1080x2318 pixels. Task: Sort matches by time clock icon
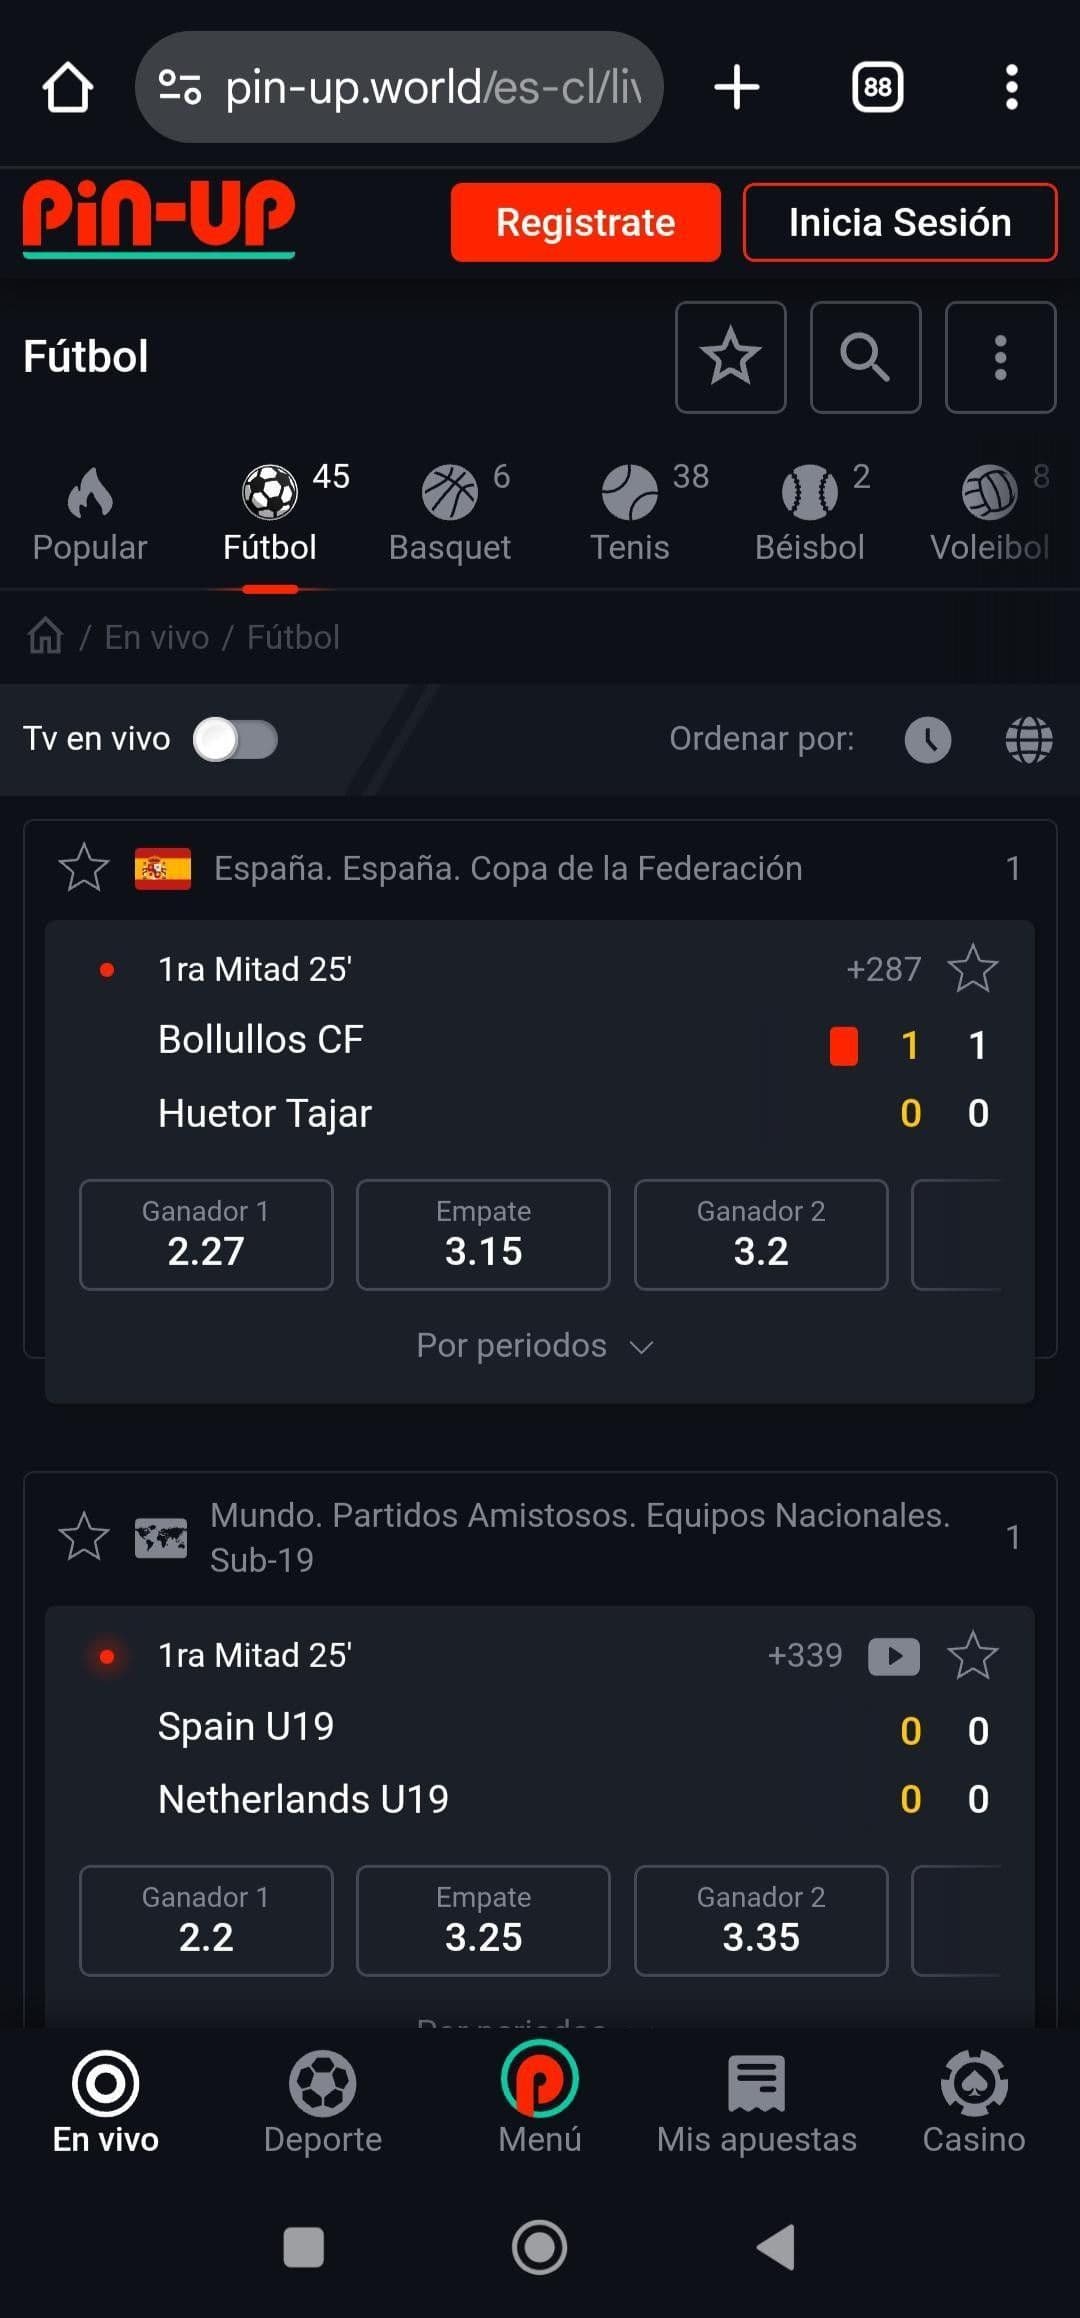click(x=928, y=740)
